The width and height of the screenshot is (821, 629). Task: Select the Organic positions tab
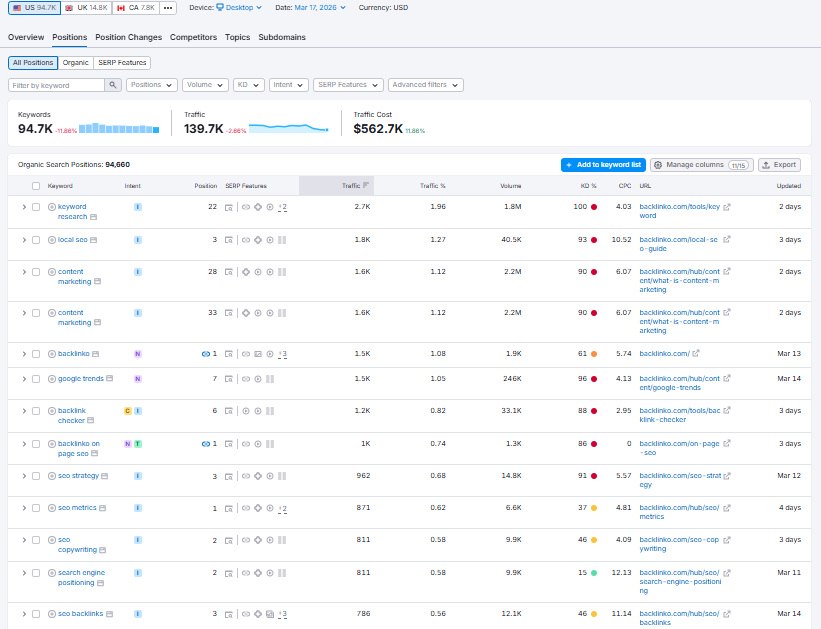point(75,62)
